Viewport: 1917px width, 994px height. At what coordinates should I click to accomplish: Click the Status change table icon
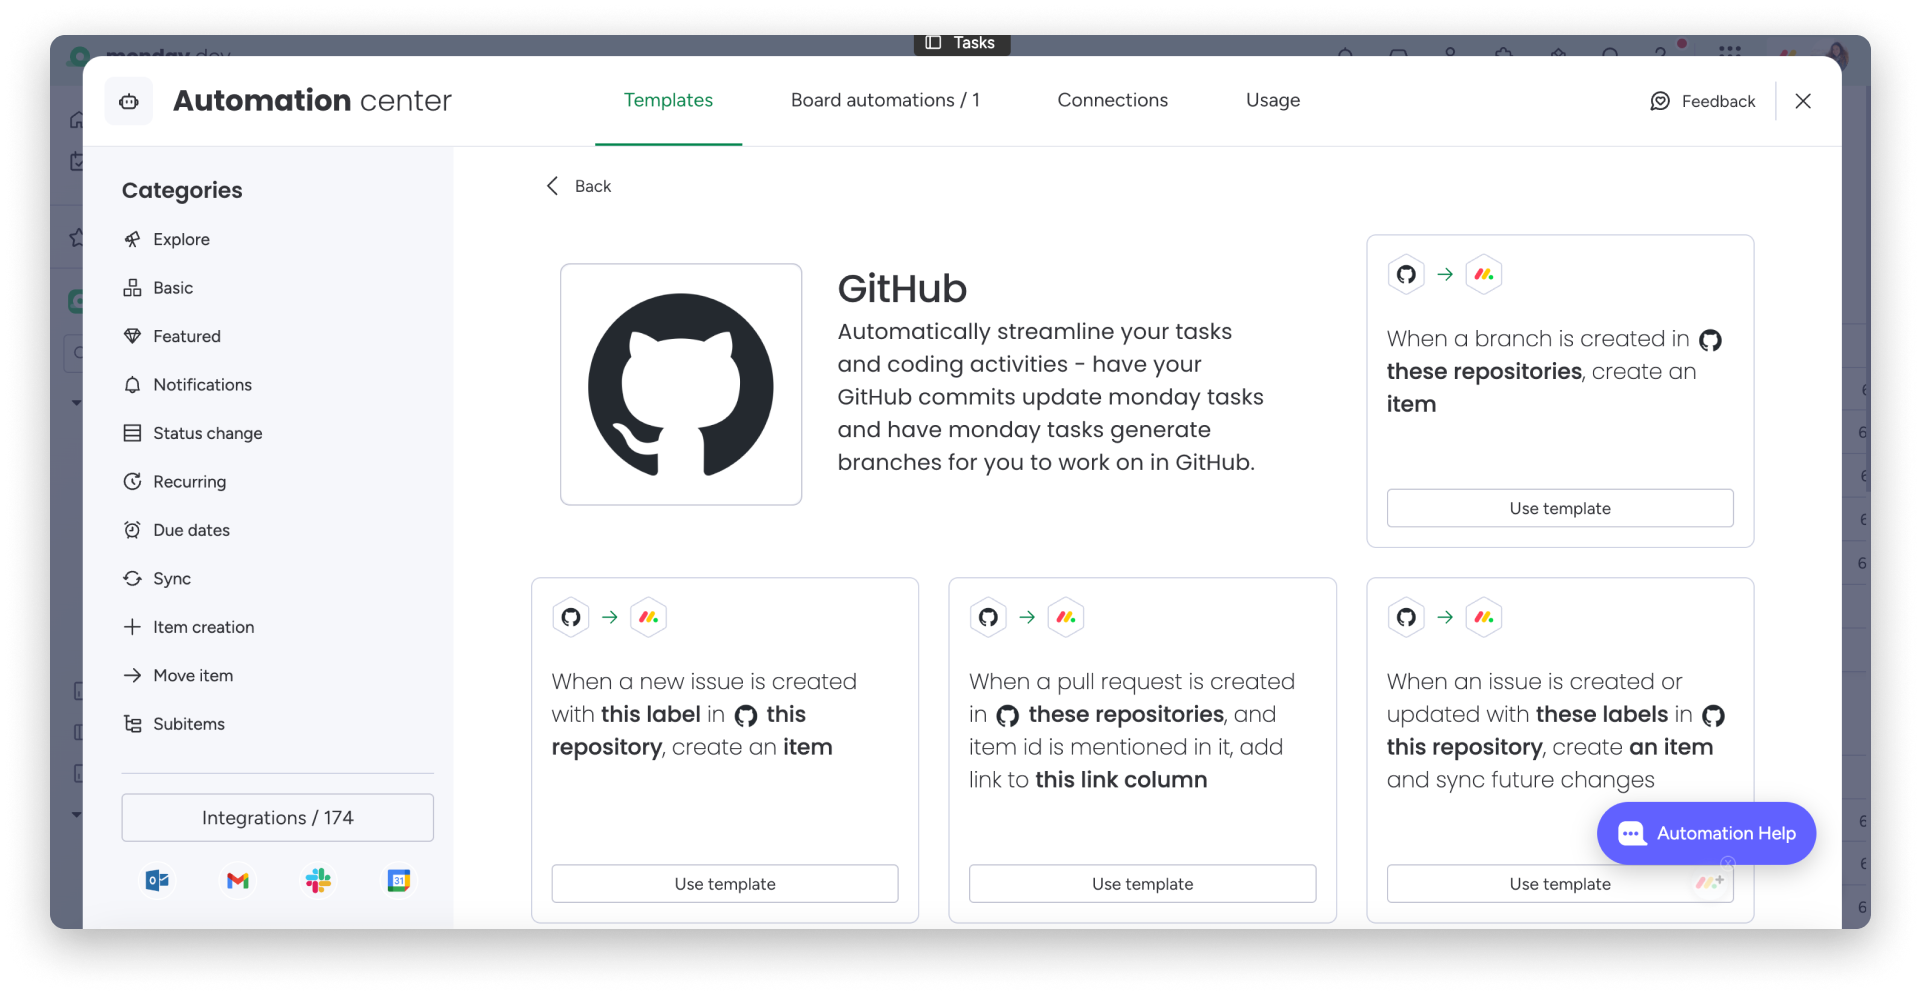pos(132,433)
